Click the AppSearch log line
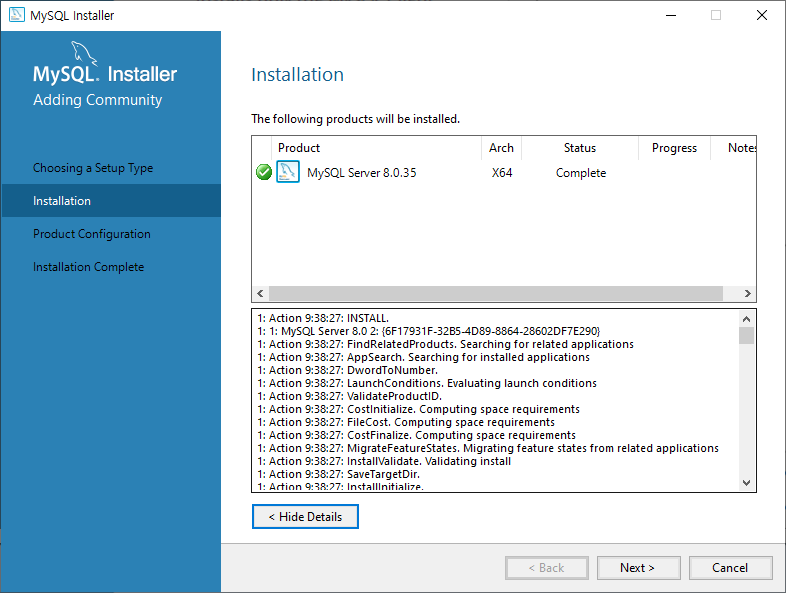Viewport: 786px width, 593px height. coord(424,357)
